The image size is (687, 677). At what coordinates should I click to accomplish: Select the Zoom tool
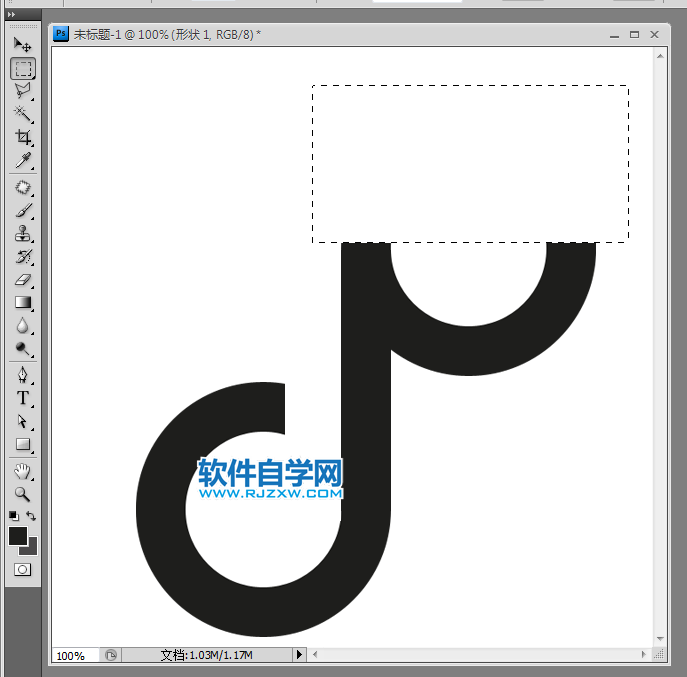pos(23,494)
